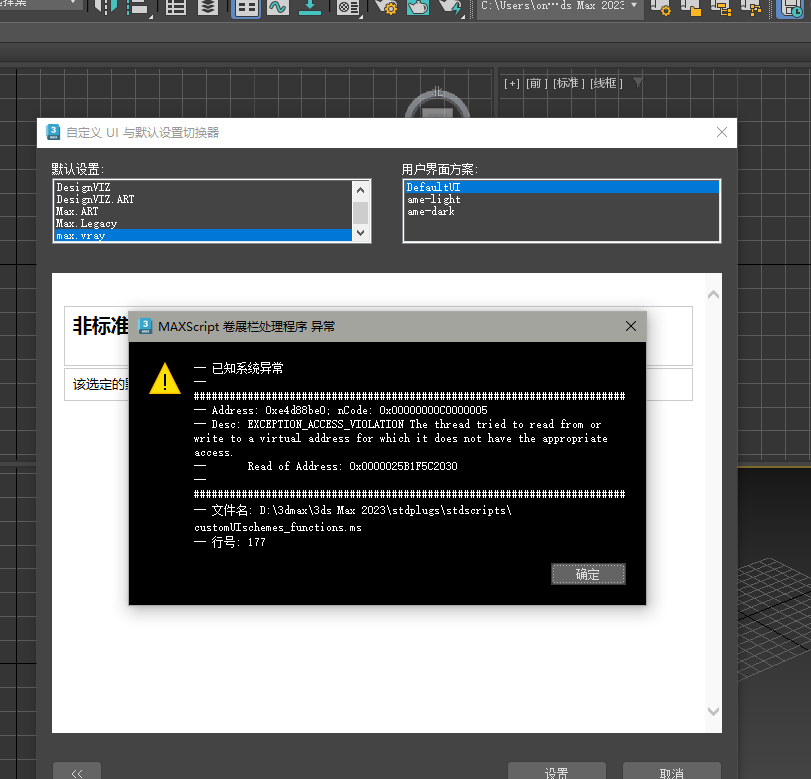Select Max.ART in default settings list

coord(203,211)
